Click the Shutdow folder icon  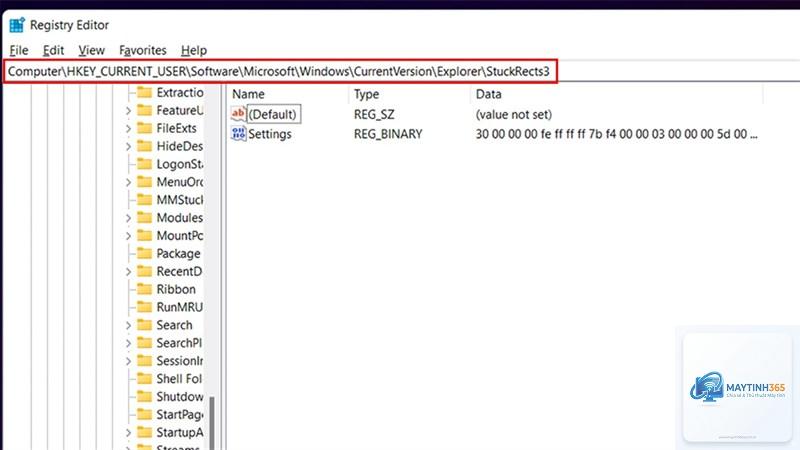(x=144, y=396)
